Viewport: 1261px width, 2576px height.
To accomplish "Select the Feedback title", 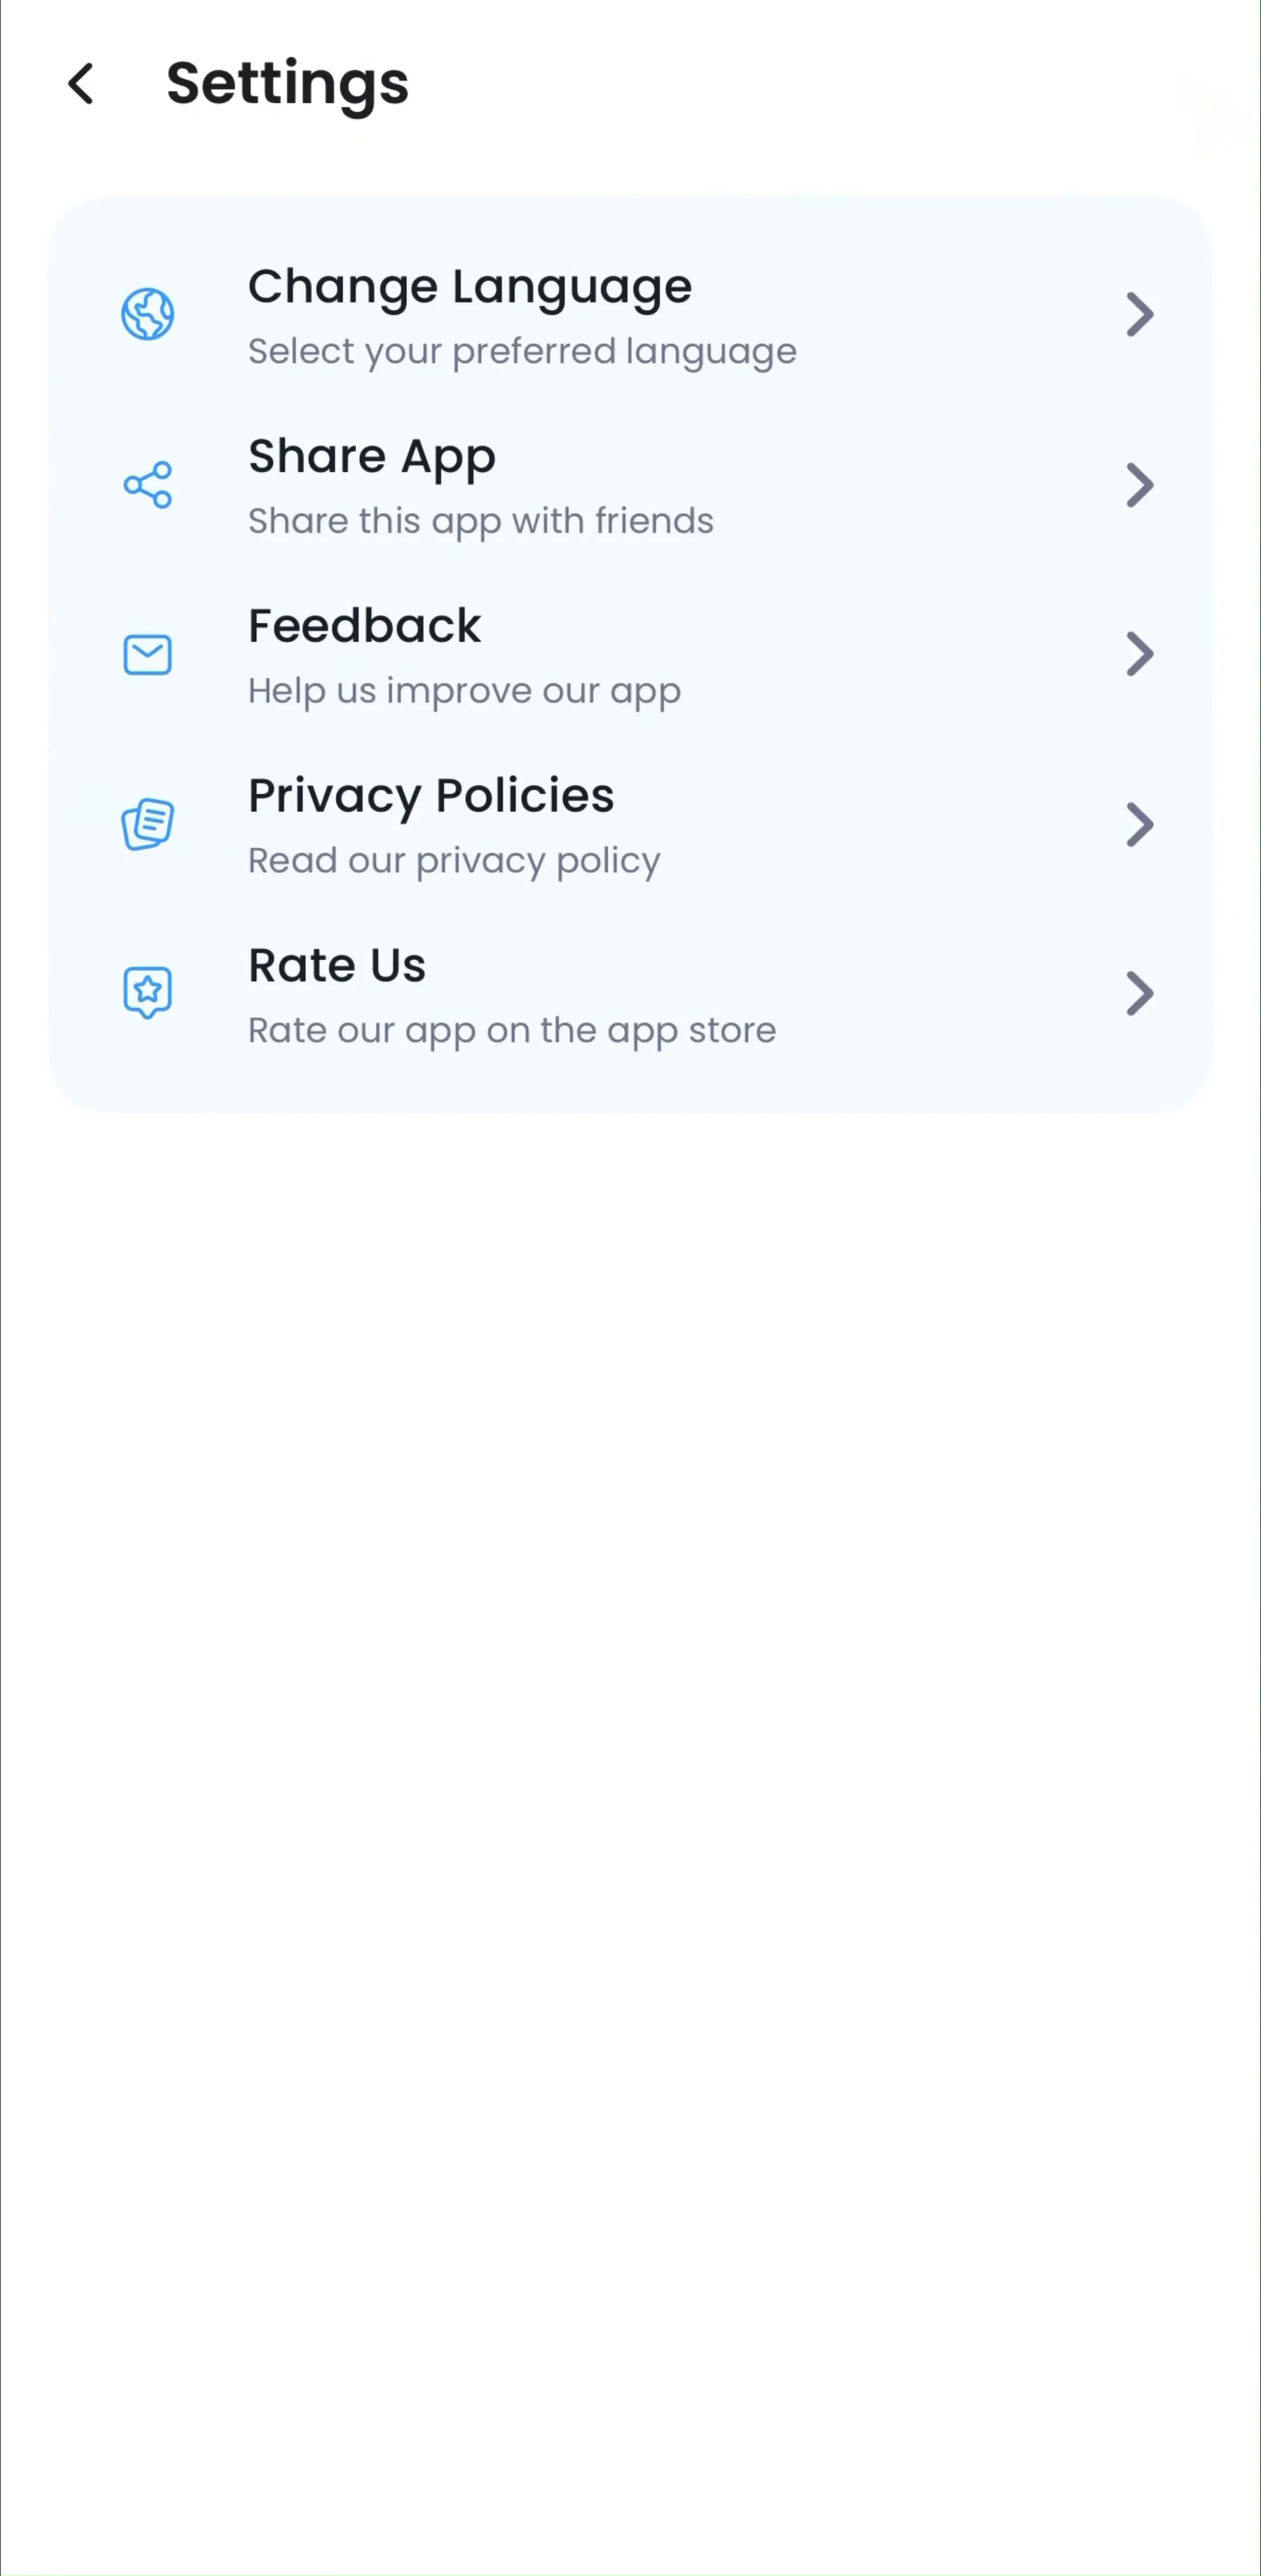I will coord(365,626).
